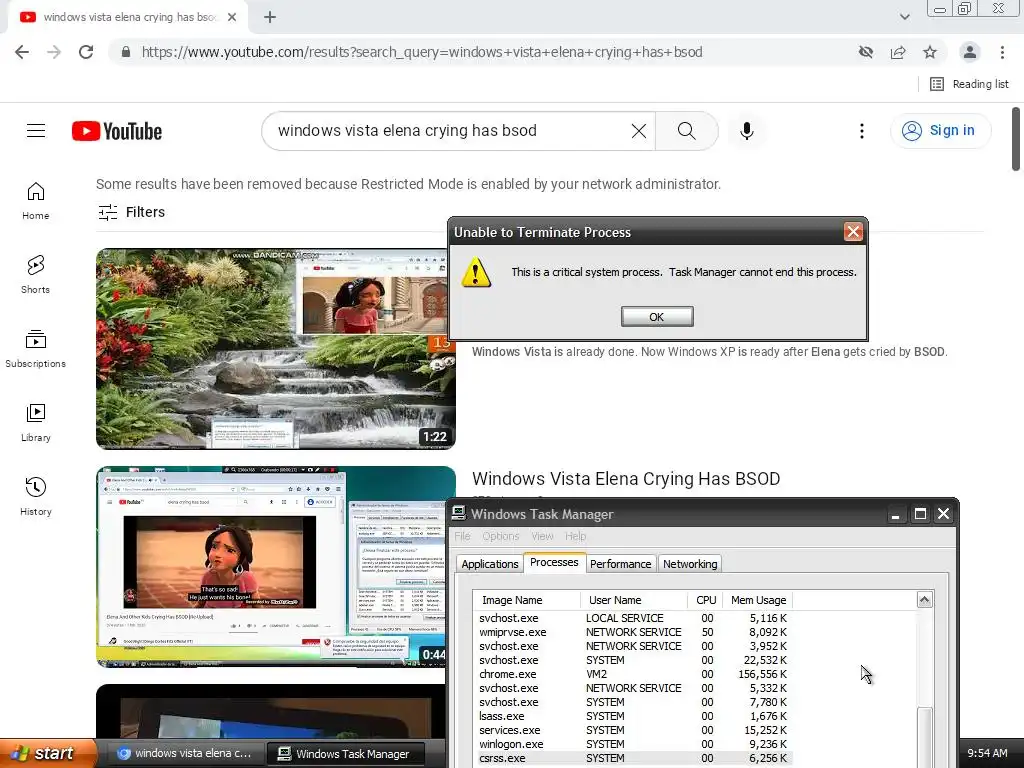This screenshot has width=1024, height=768.
Task: Open a new browser tab
Action: pyautogui.click(x=270, y=18)
